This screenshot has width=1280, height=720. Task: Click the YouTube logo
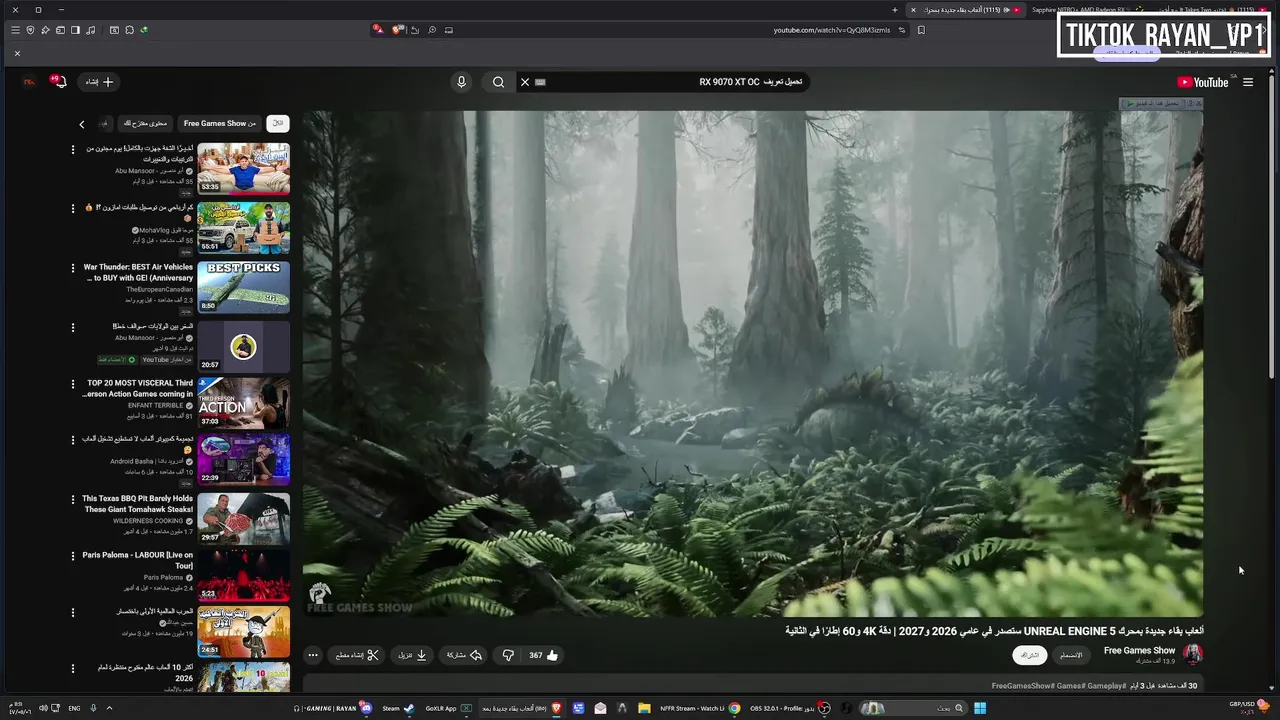(x=1202, y=82)
